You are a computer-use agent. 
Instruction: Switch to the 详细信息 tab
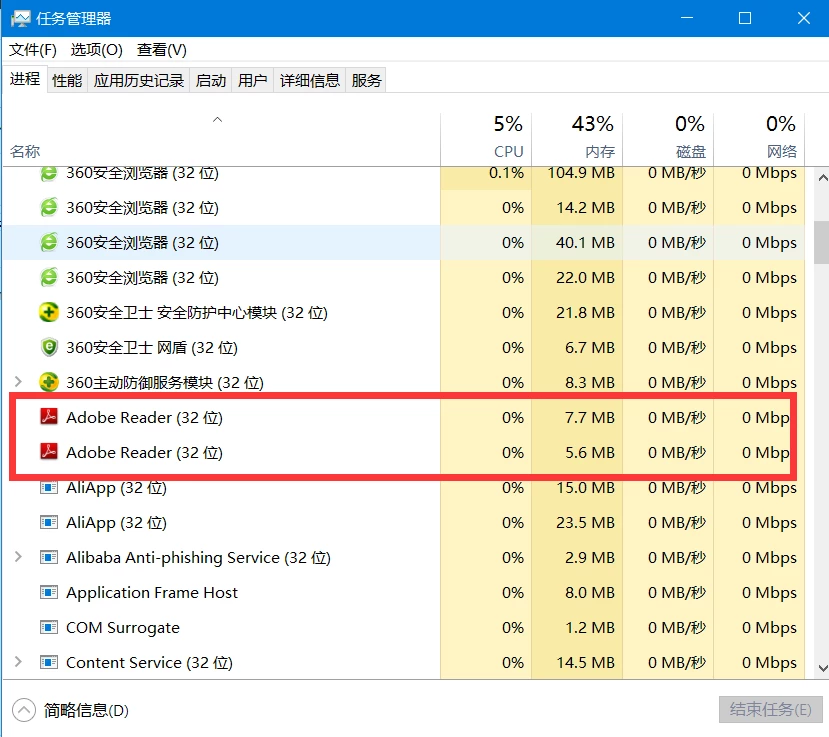coord(309,80)
